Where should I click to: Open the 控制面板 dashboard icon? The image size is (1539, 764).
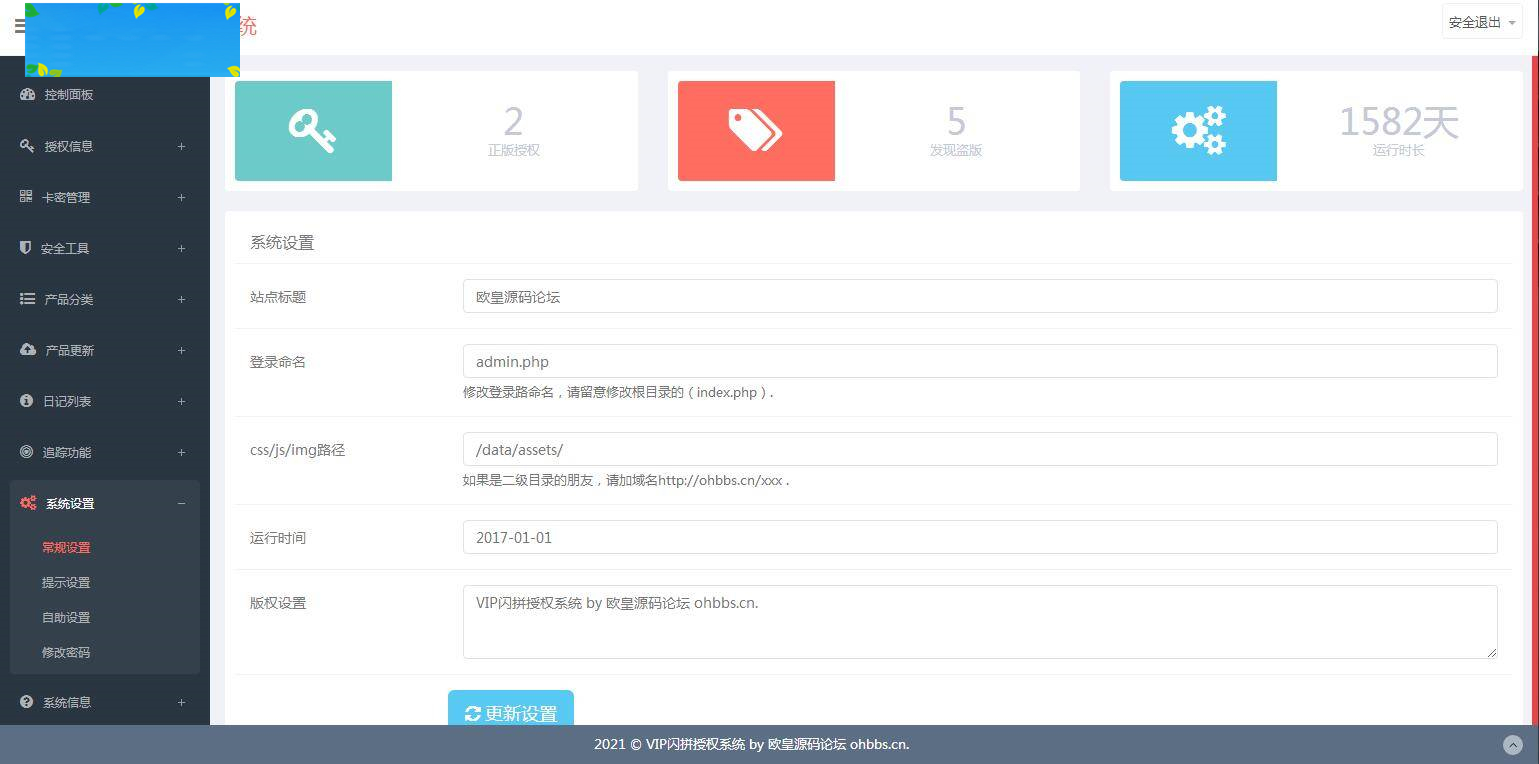pos(25,95)
